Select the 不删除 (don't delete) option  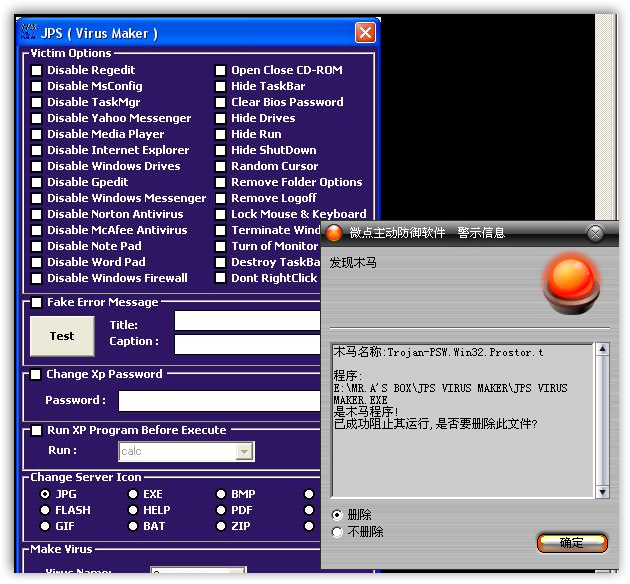pos(338,532)
